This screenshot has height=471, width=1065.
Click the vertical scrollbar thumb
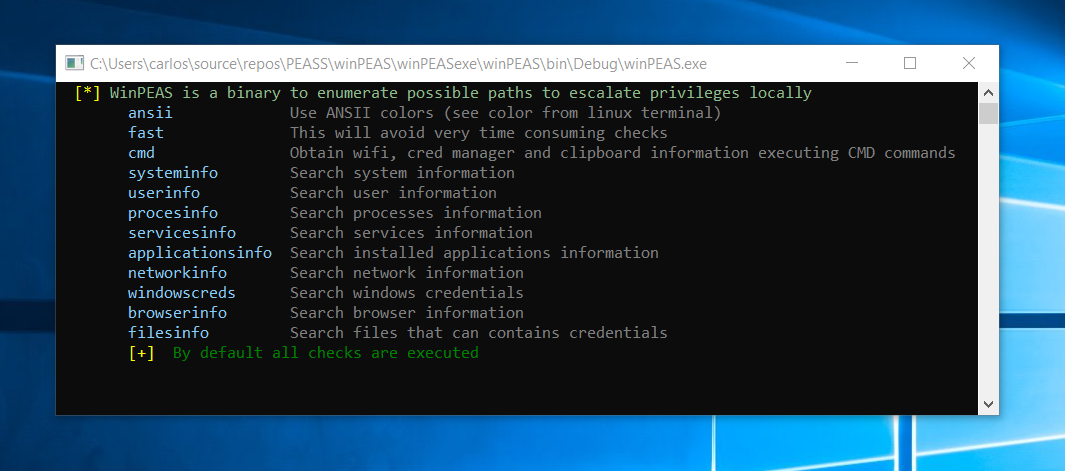pyautogui.click(x=988, y=114)
